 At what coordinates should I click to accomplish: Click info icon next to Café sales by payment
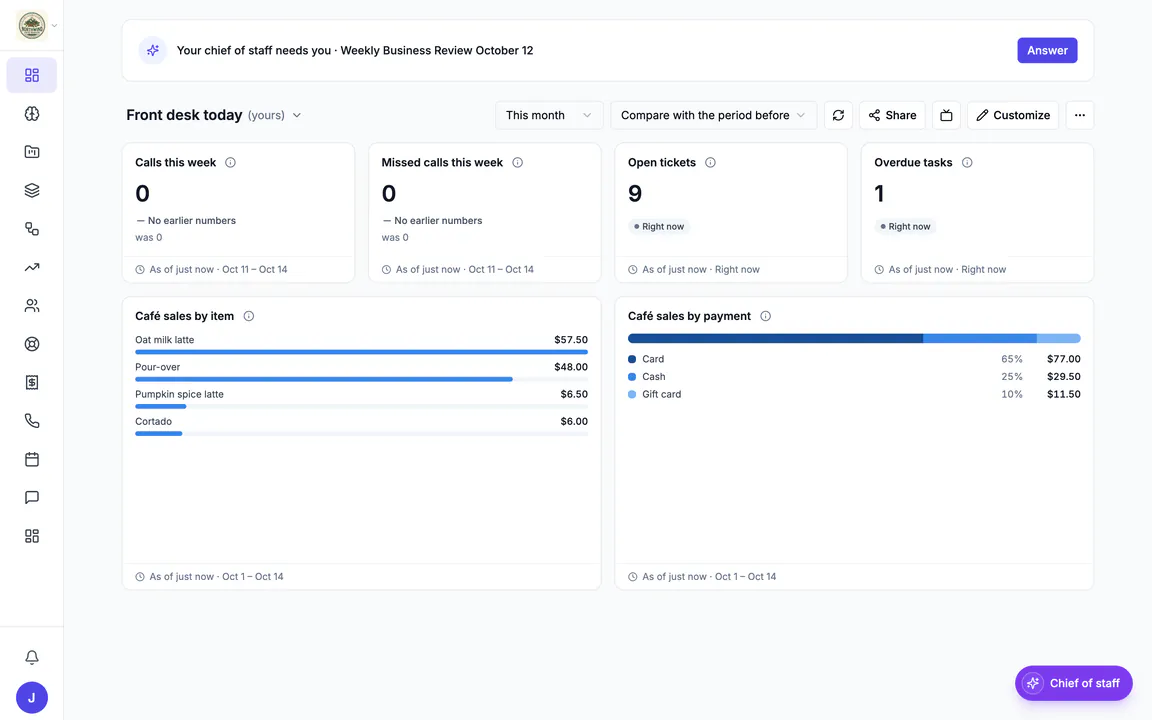pyautogui.click(x=766, y=316)
